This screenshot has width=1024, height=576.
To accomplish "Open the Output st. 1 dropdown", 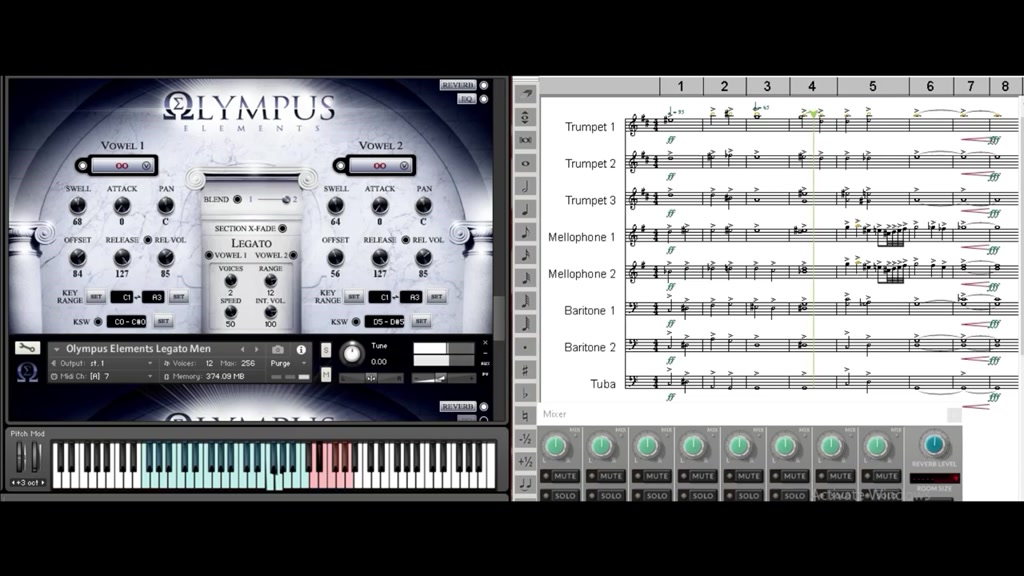I will (x=103, y=363).
